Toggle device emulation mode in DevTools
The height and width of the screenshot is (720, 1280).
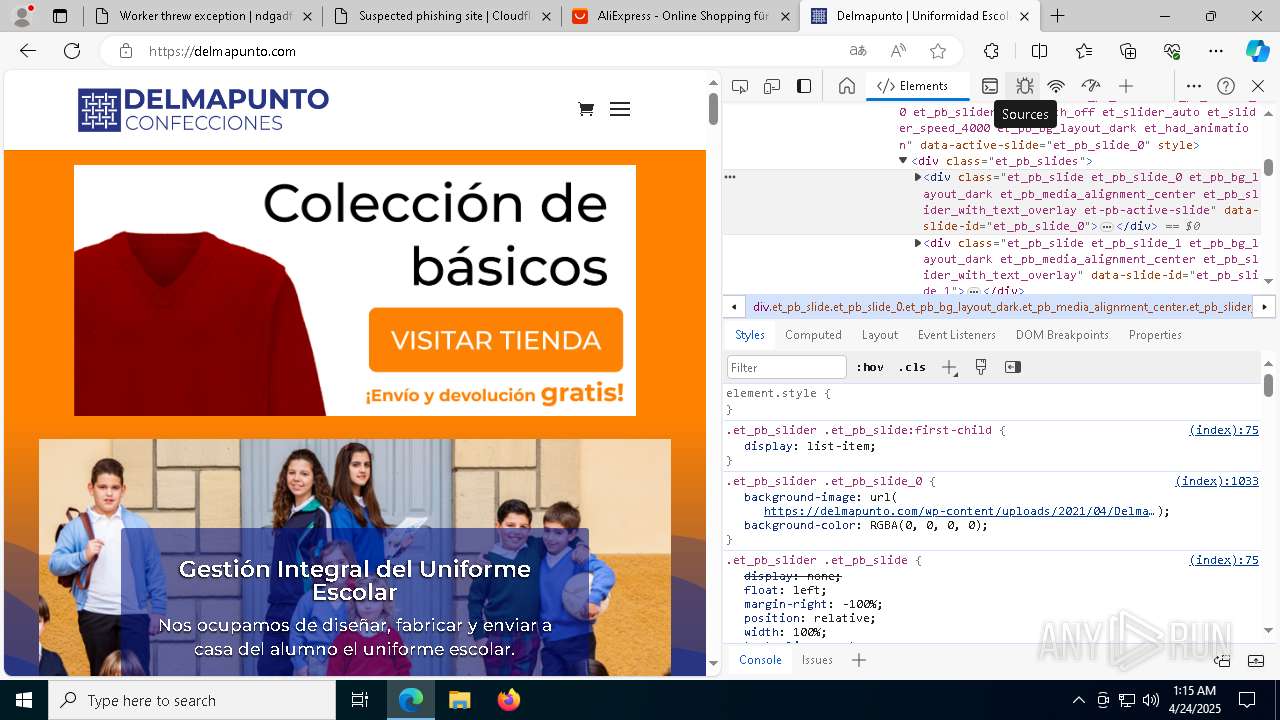coord(772,86)
